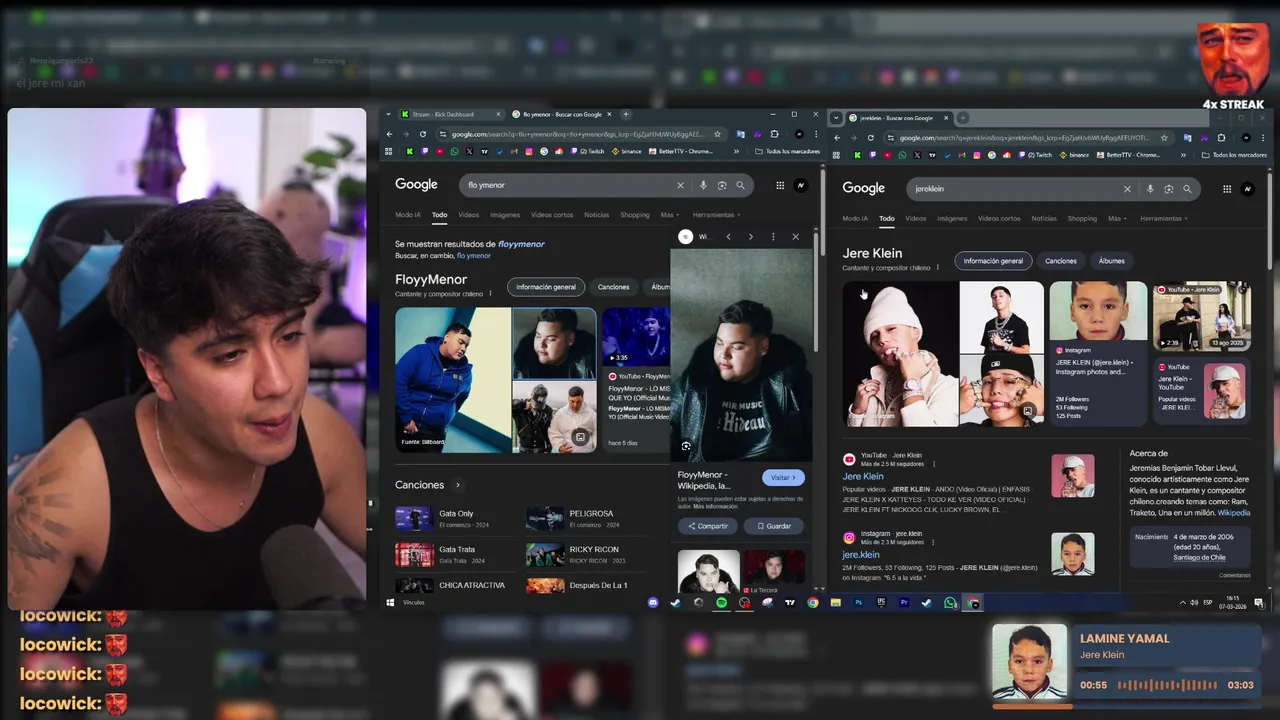Image resolution: width=1280 pixels, height=720 pixels.
Task: Open more options in image preview panel
Action: click(x=773, y=237)
